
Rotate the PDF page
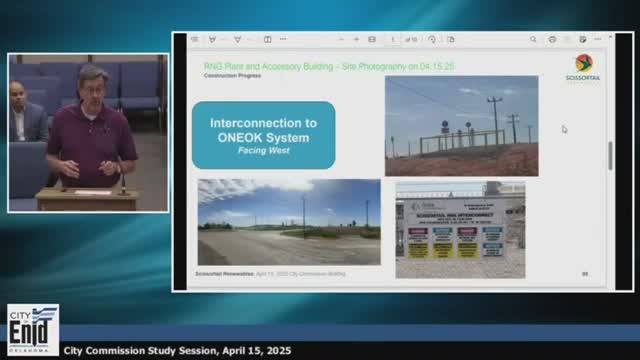432,40
